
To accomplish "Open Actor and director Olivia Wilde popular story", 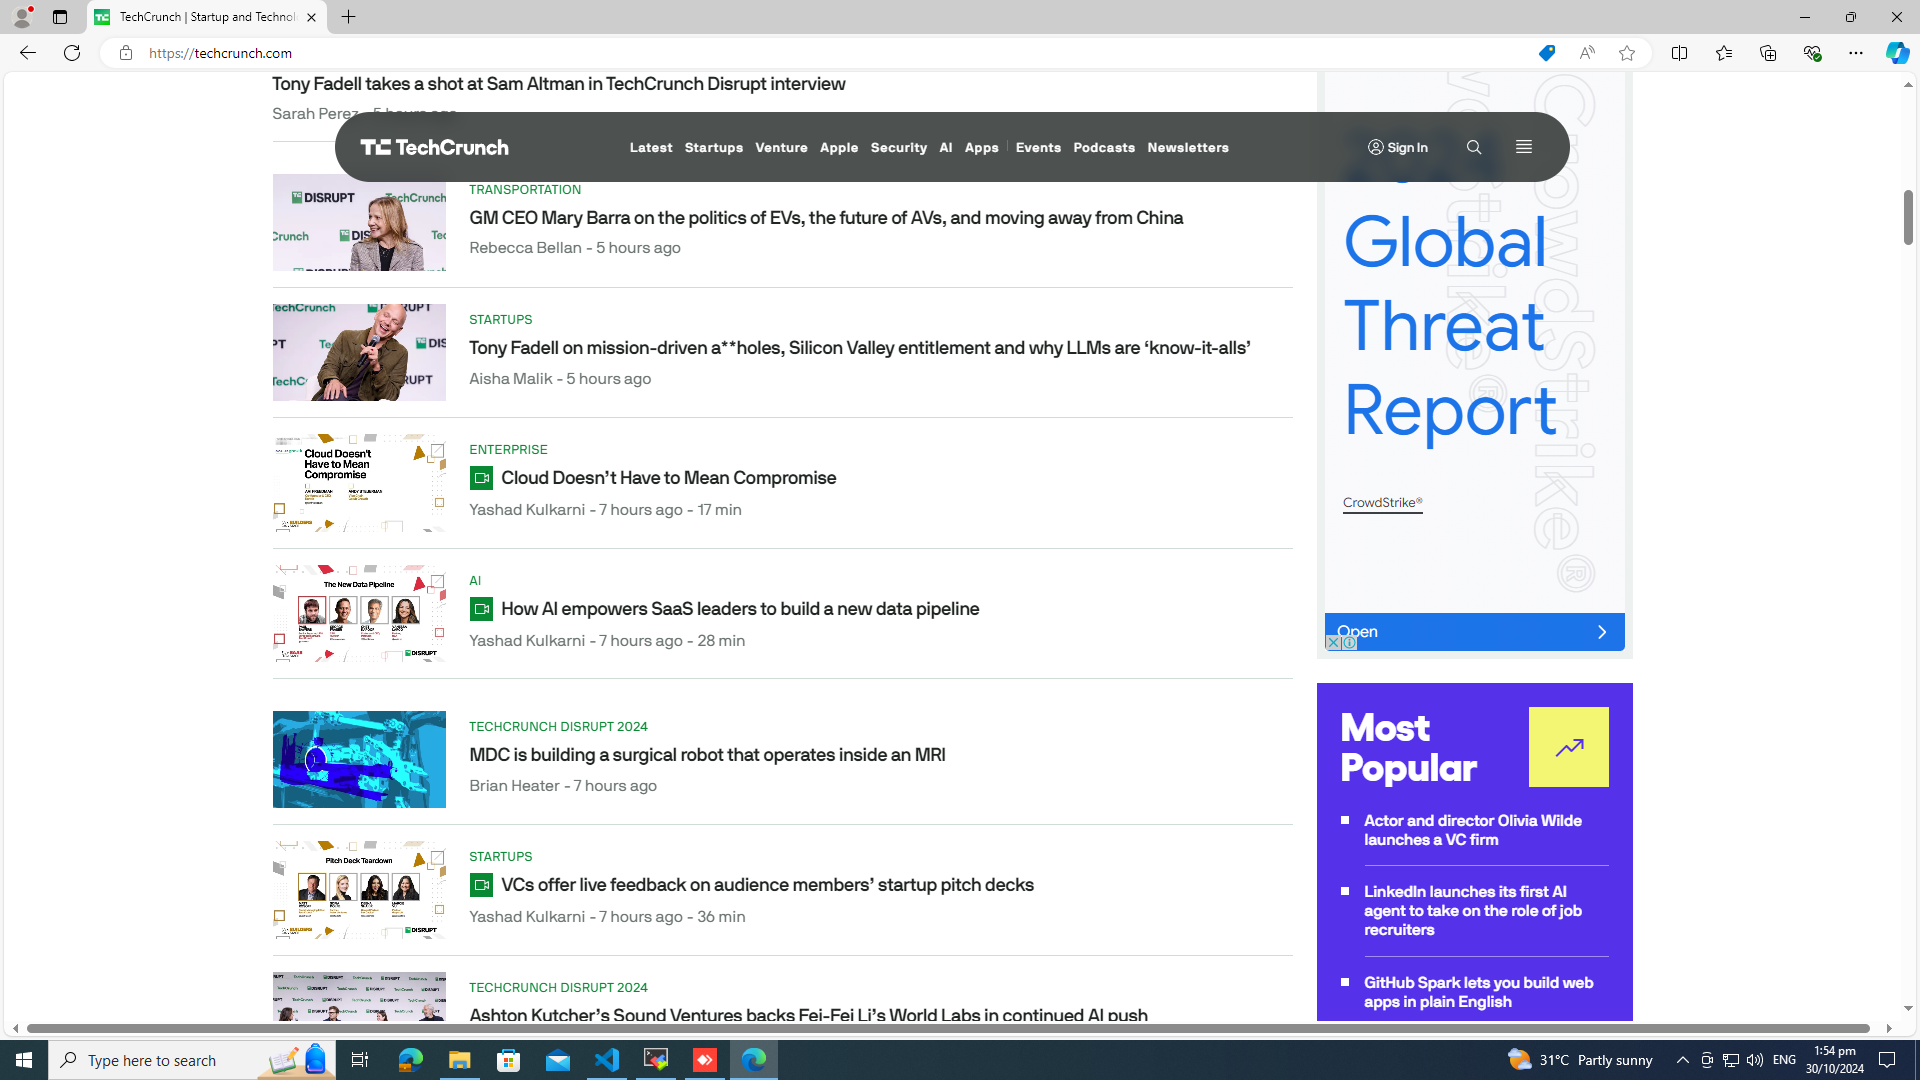I will (1472, 830).
